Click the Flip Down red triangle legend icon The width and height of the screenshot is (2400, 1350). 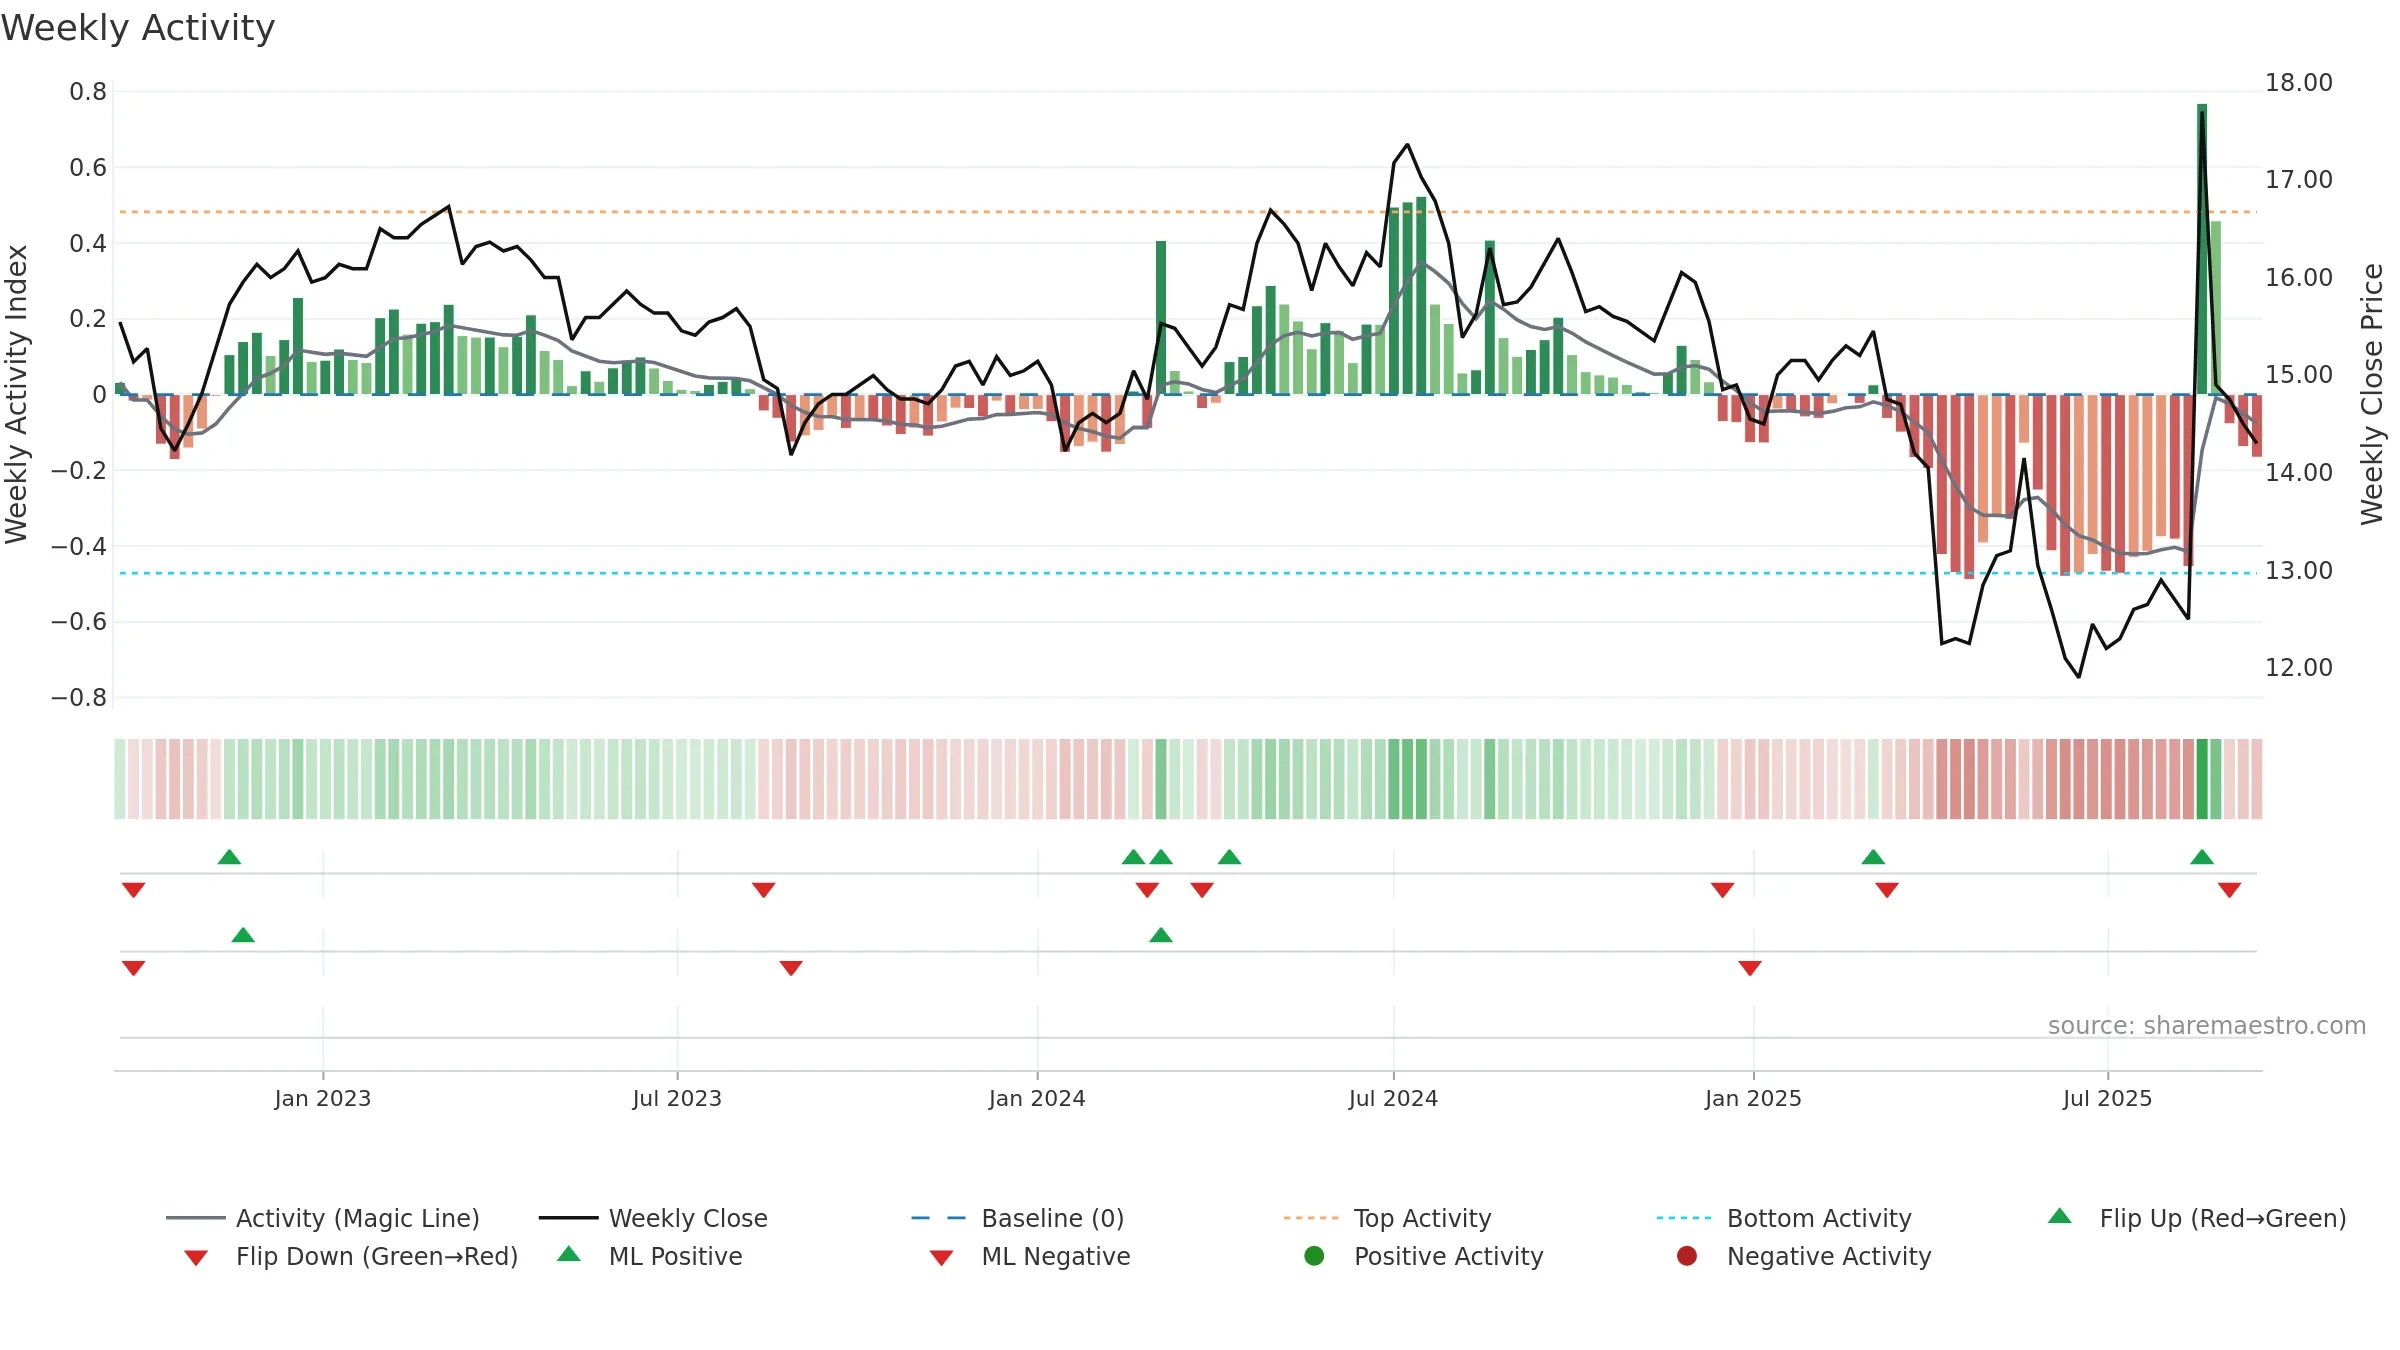196,1258
